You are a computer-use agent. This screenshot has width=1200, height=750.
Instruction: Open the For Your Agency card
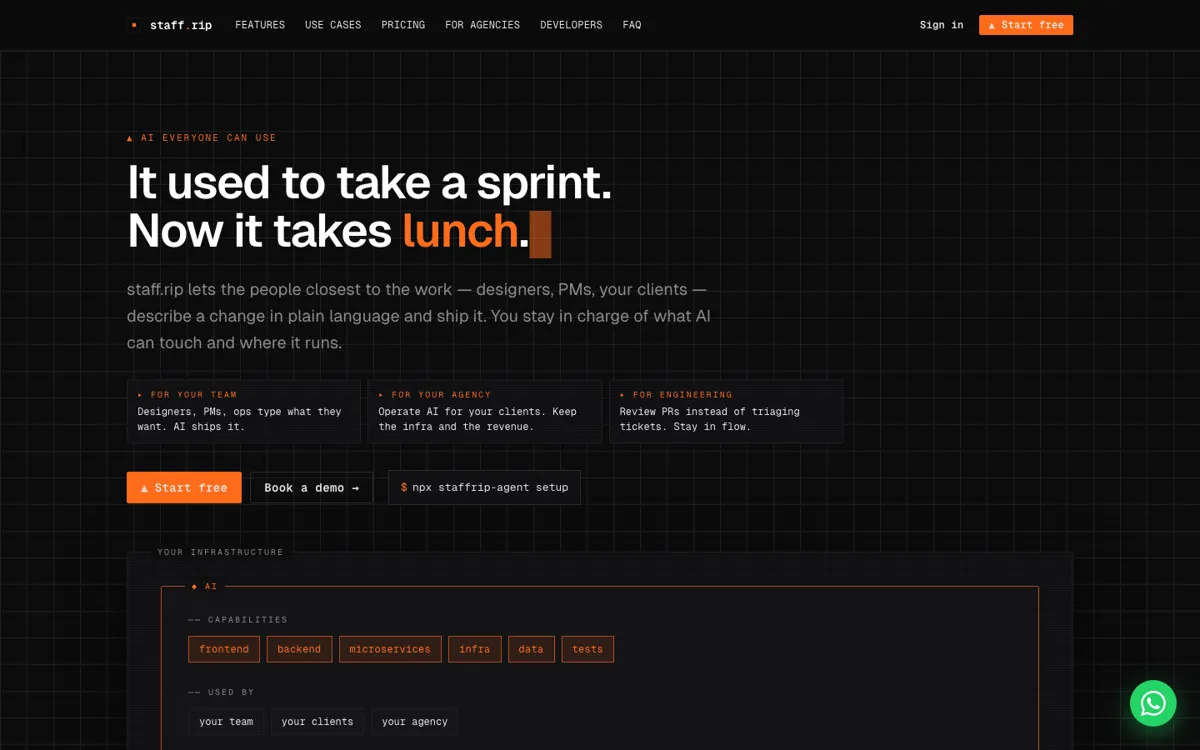[x=485, y=411]
